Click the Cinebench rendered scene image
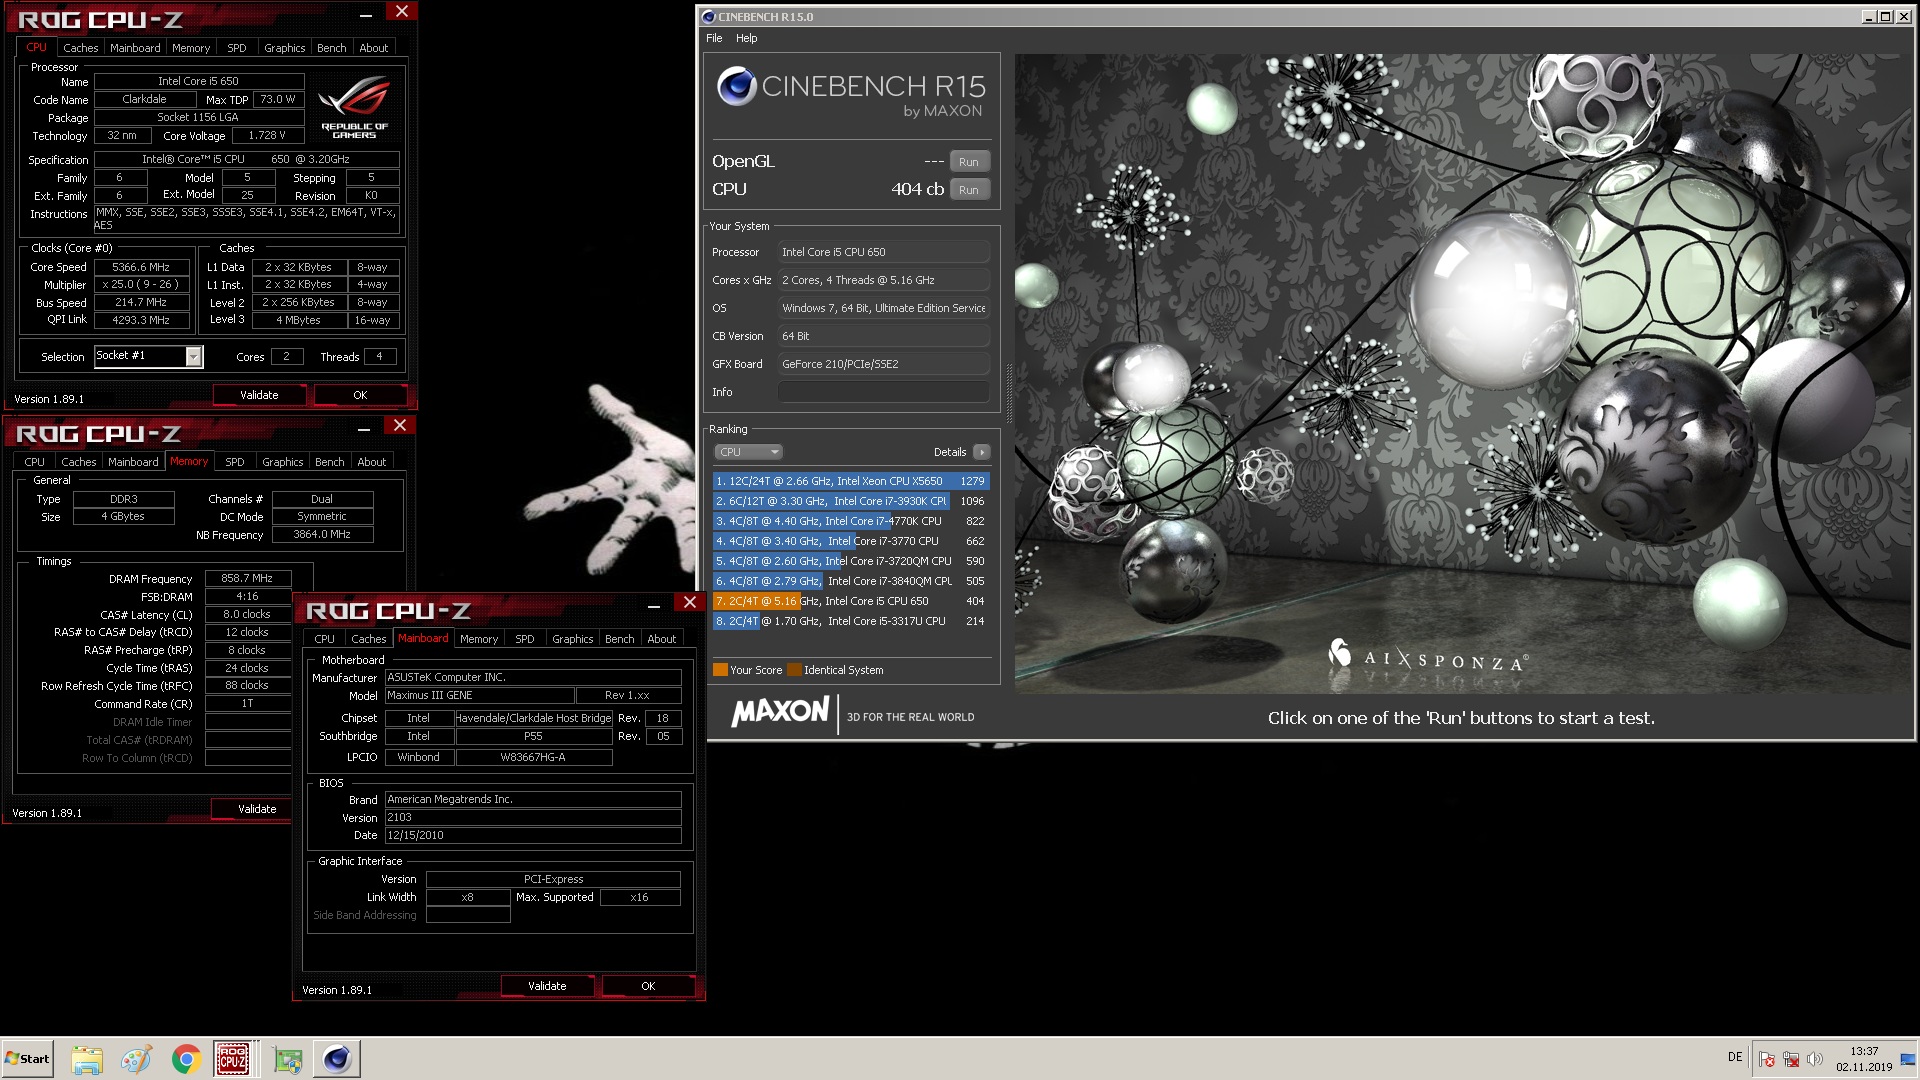The height and width of the screenshot is (1080, 1920). click(x=1462, y=373)
